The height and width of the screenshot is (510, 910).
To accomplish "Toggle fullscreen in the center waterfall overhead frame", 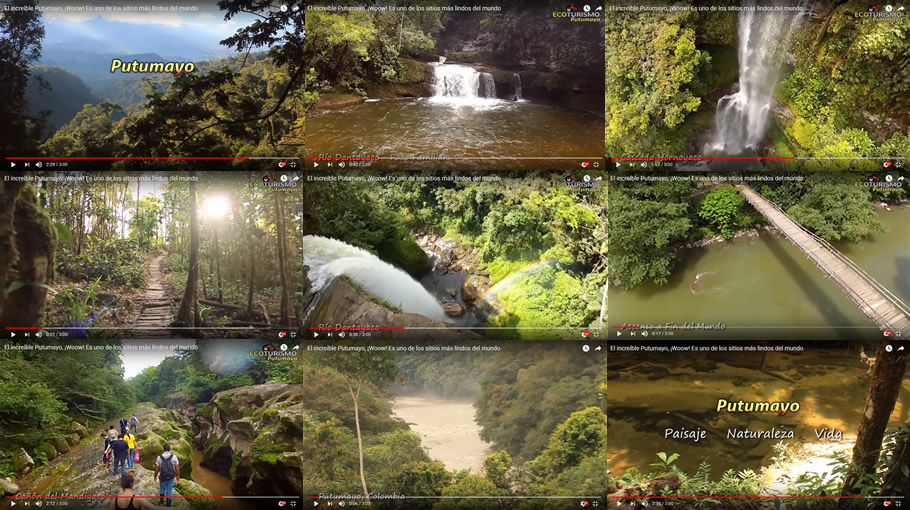I will 596,334.
